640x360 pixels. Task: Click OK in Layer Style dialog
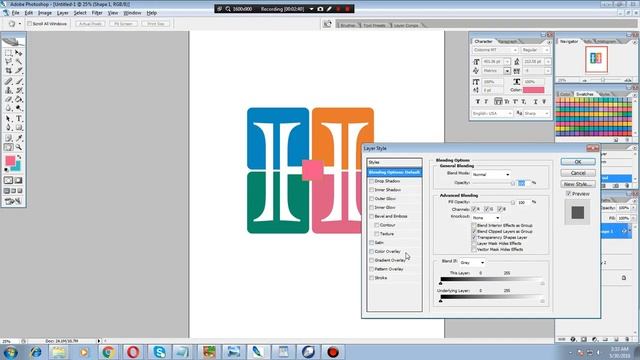(x=578, y=162)
